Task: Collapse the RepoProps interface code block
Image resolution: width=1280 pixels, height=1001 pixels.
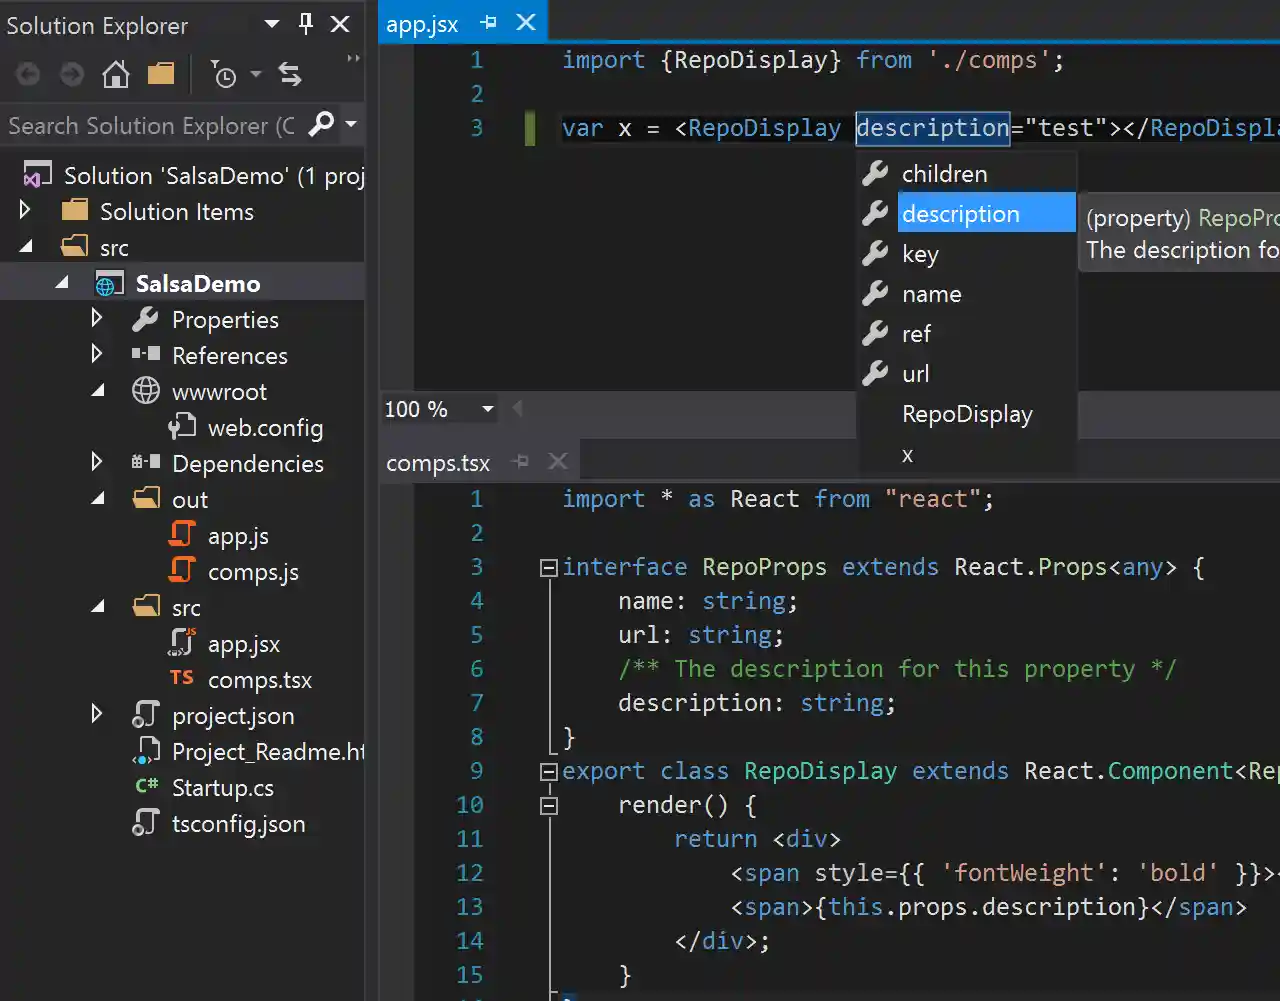Action: (548, 568)
